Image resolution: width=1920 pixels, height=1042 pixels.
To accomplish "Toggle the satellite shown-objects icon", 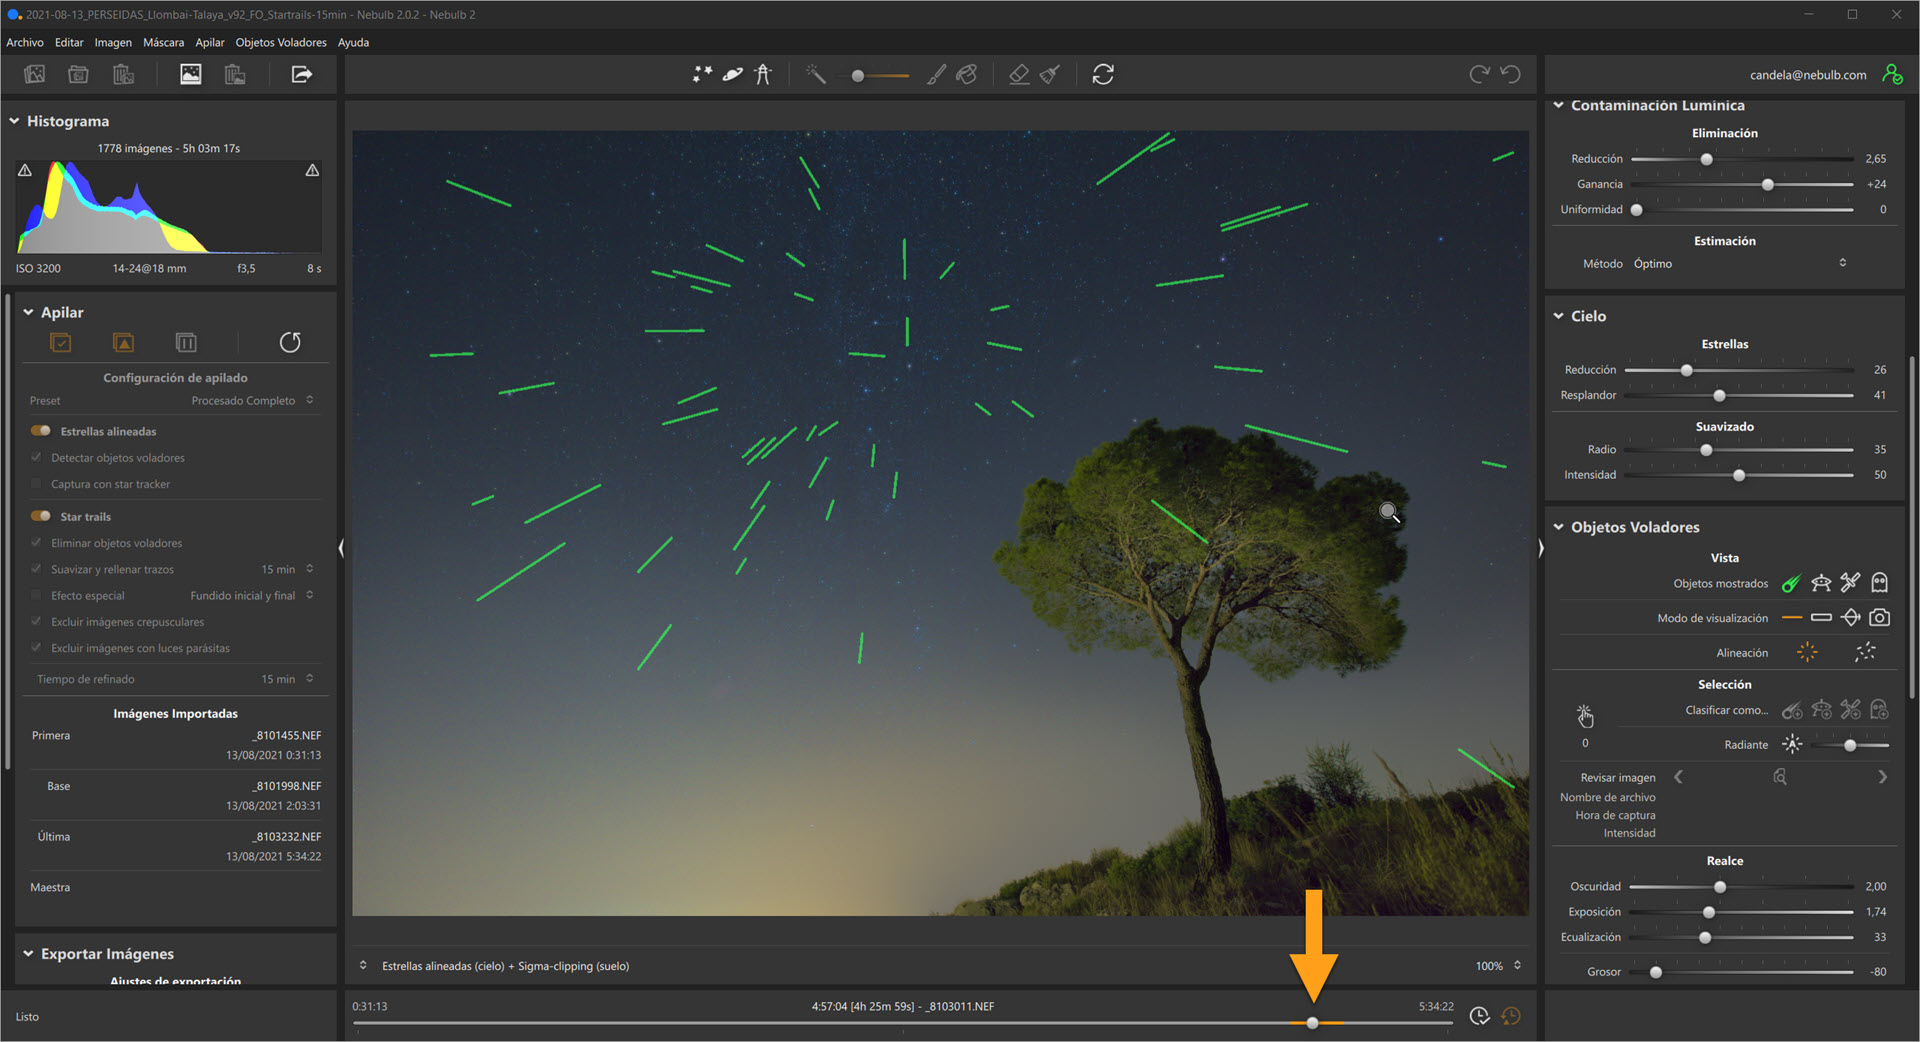I will pos(1851,583).
